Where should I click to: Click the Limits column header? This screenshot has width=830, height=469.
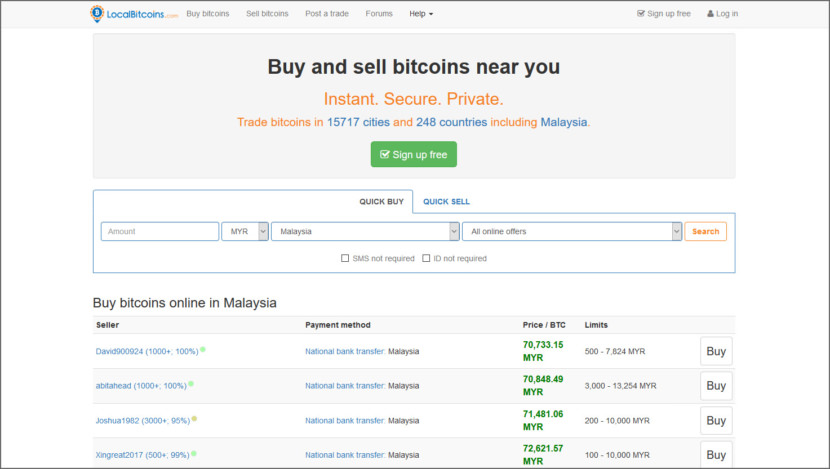(596, 325)
